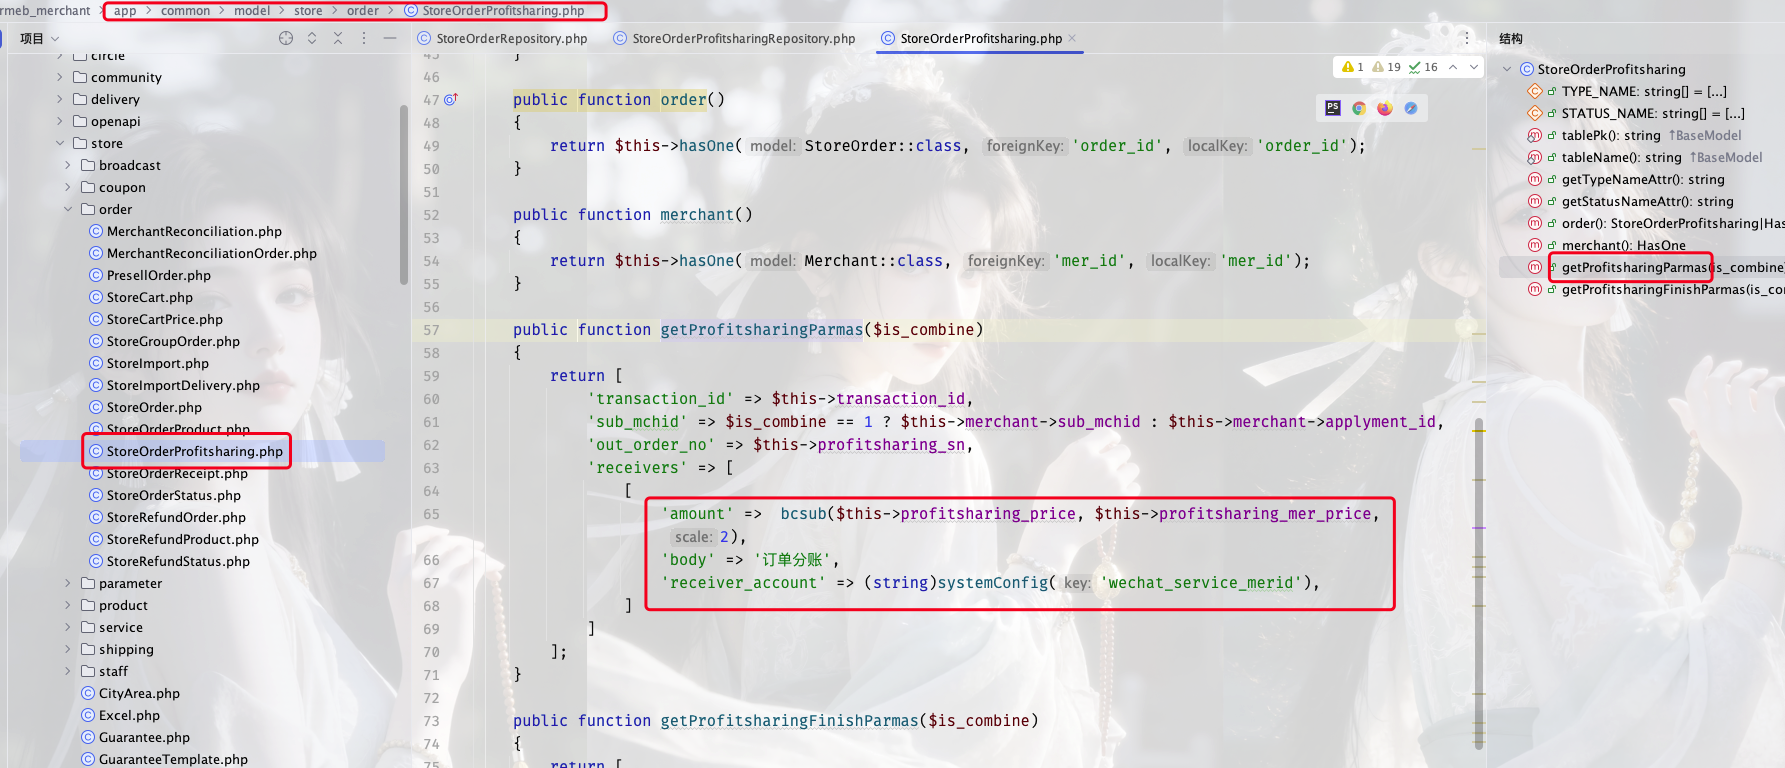Expand the service folder
1785x768 pixels.
pos(68,627)
